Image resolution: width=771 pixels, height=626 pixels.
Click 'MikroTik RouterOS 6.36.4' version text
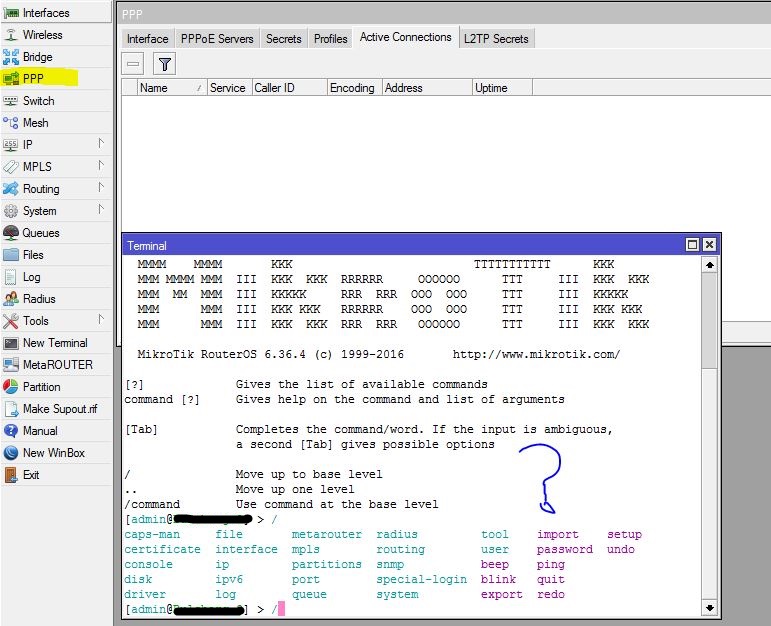(221, 354)
